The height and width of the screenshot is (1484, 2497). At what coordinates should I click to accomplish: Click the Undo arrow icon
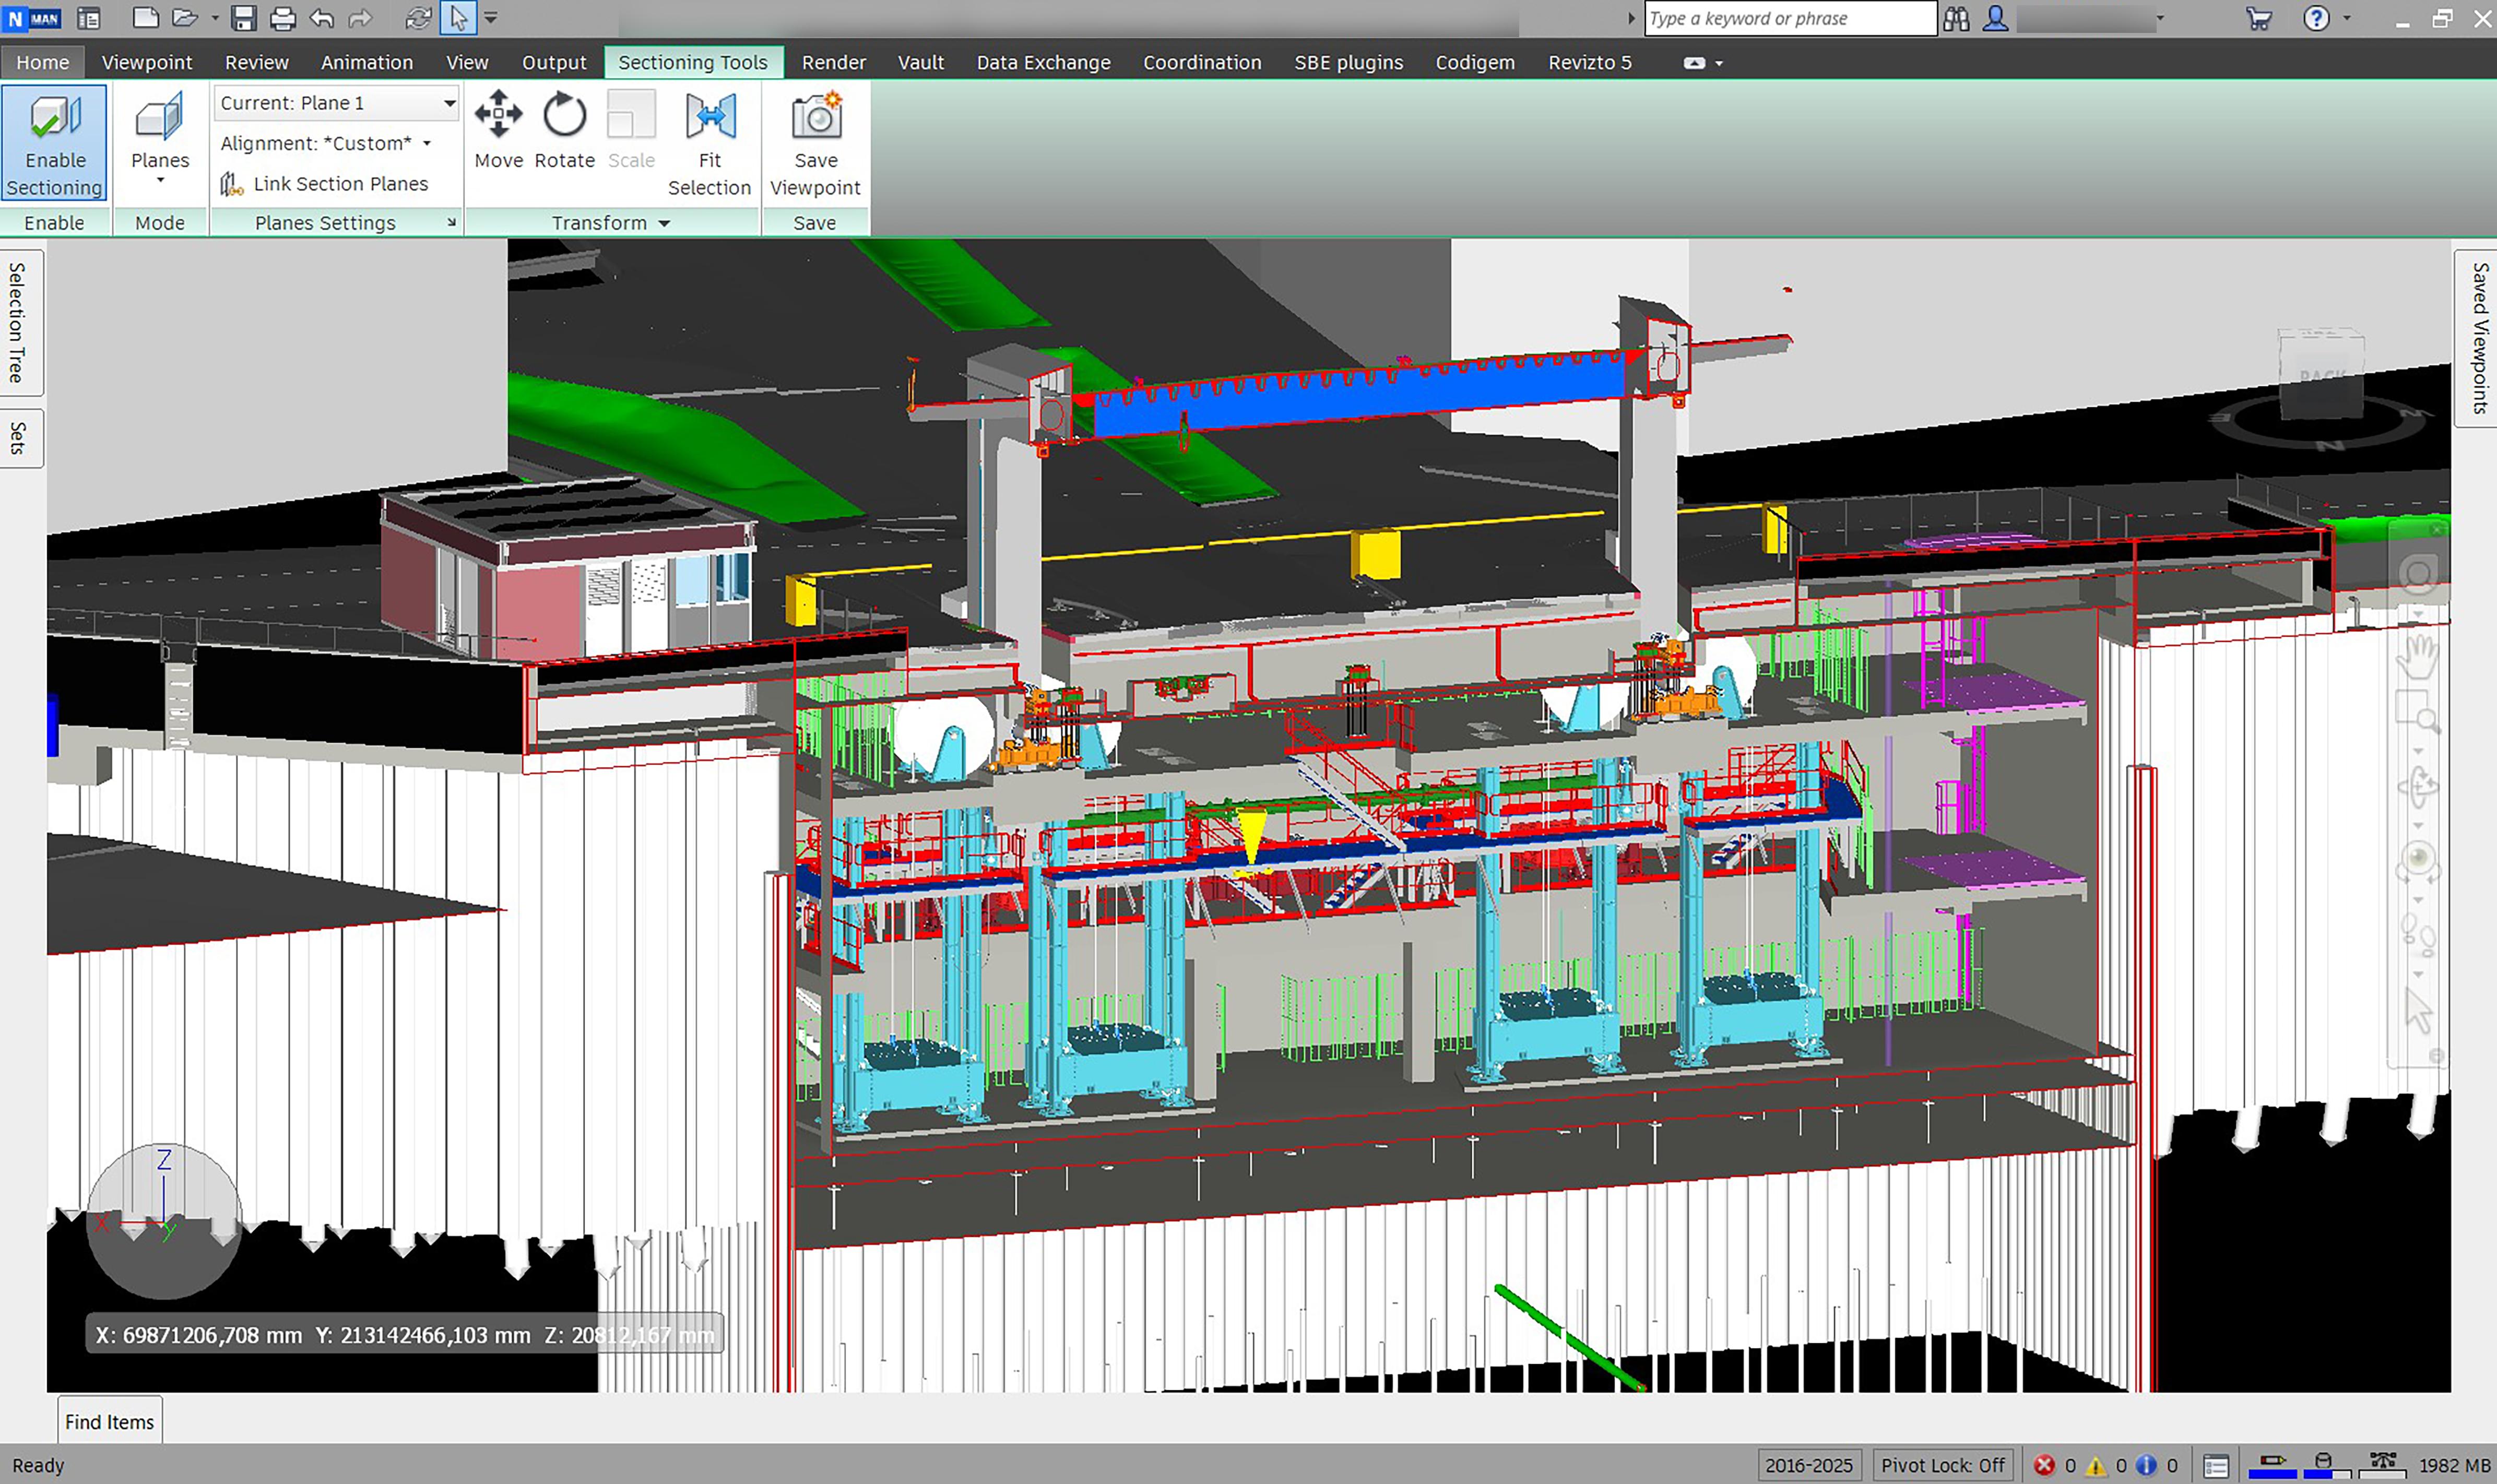(322, 18)
